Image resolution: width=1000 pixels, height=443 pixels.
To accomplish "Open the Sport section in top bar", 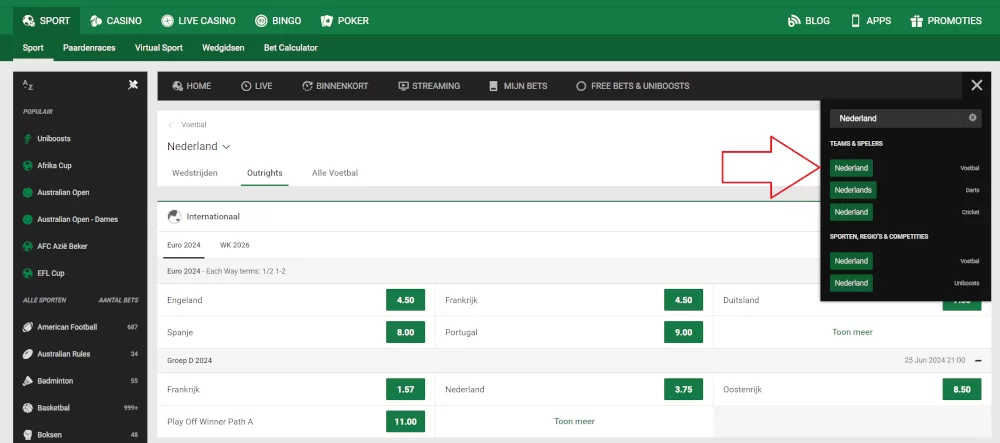I will [46, 20].
